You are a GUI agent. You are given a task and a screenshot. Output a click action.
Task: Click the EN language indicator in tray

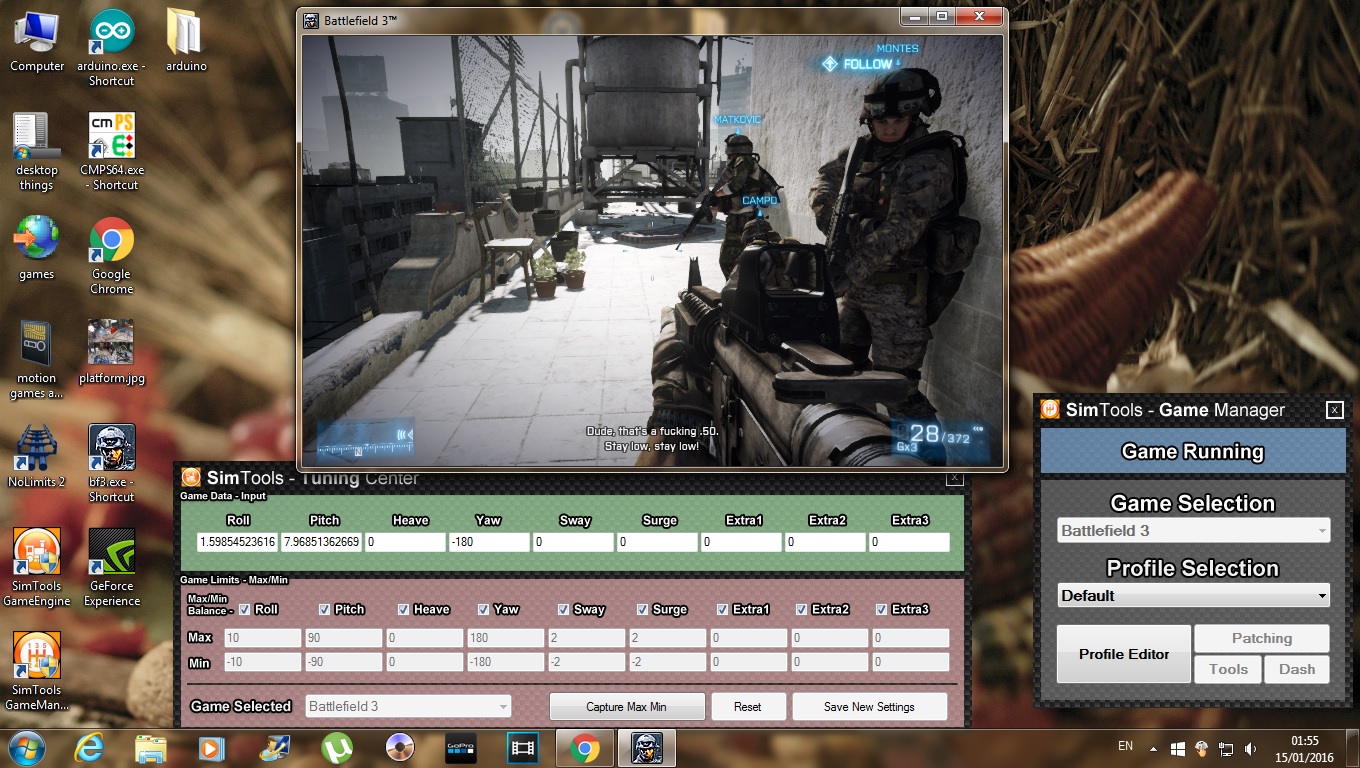pyautogui.click(x=1125, y=747)
